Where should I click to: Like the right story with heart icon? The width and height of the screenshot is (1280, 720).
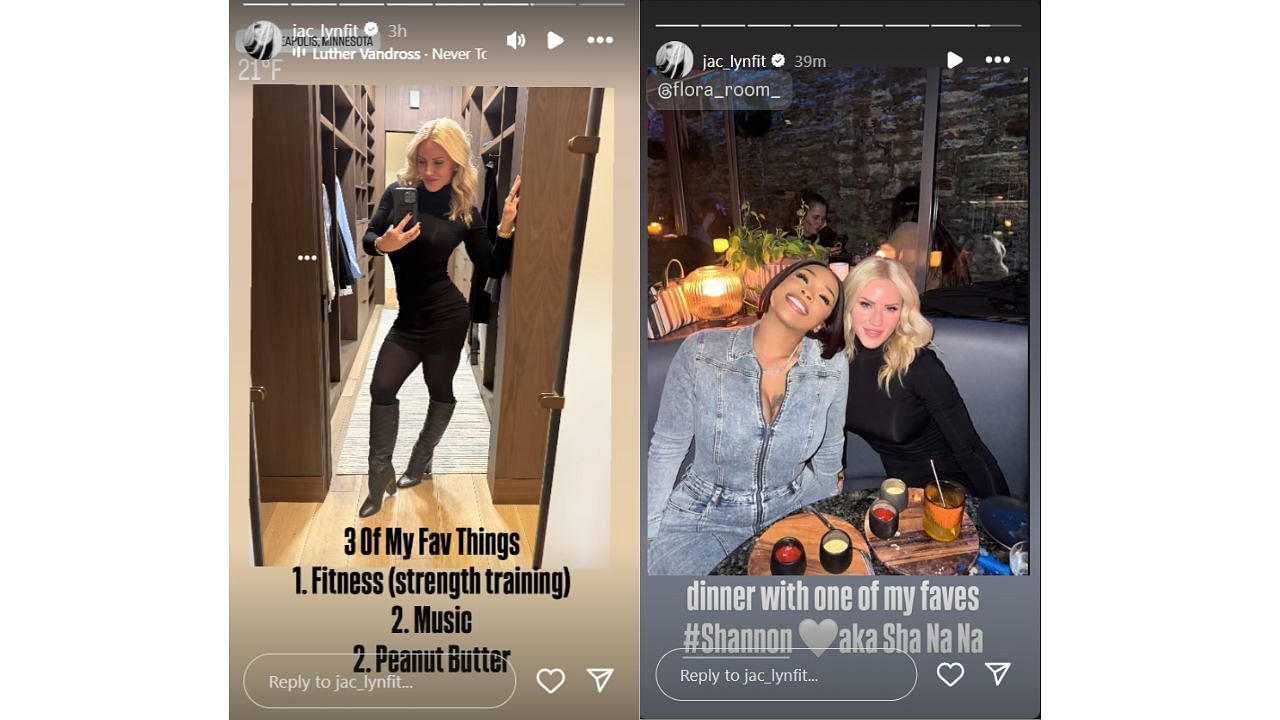(950, 674)
